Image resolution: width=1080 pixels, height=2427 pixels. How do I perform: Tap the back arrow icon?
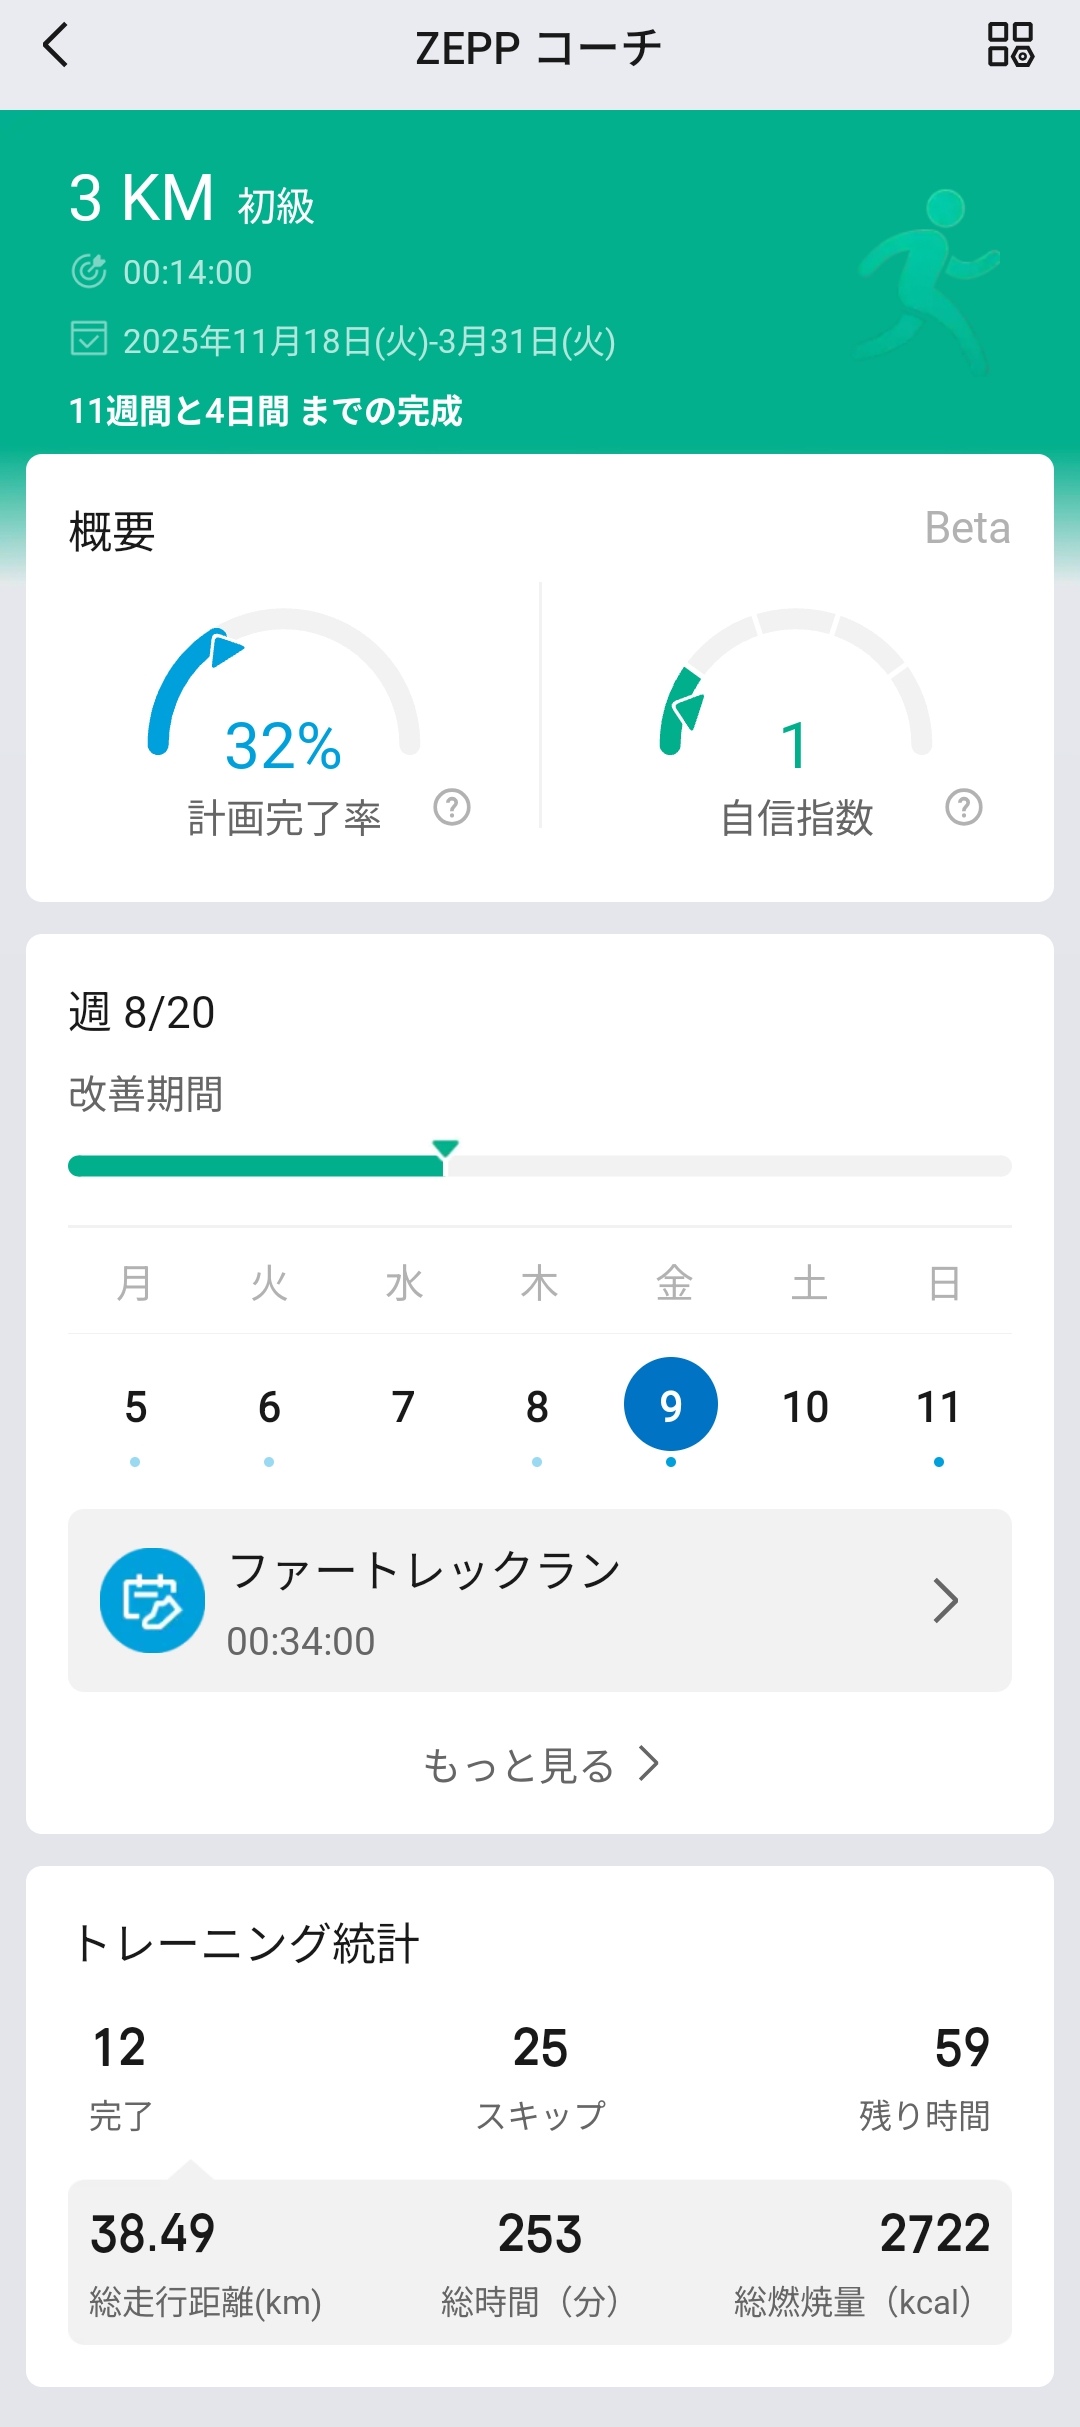tap(56, 46)
